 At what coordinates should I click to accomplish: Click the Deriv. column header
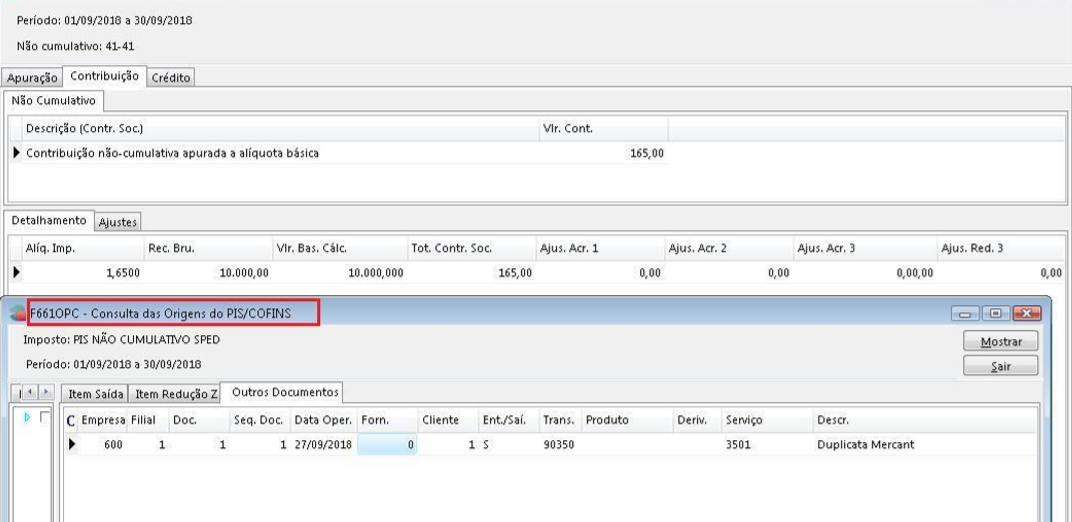698,420
